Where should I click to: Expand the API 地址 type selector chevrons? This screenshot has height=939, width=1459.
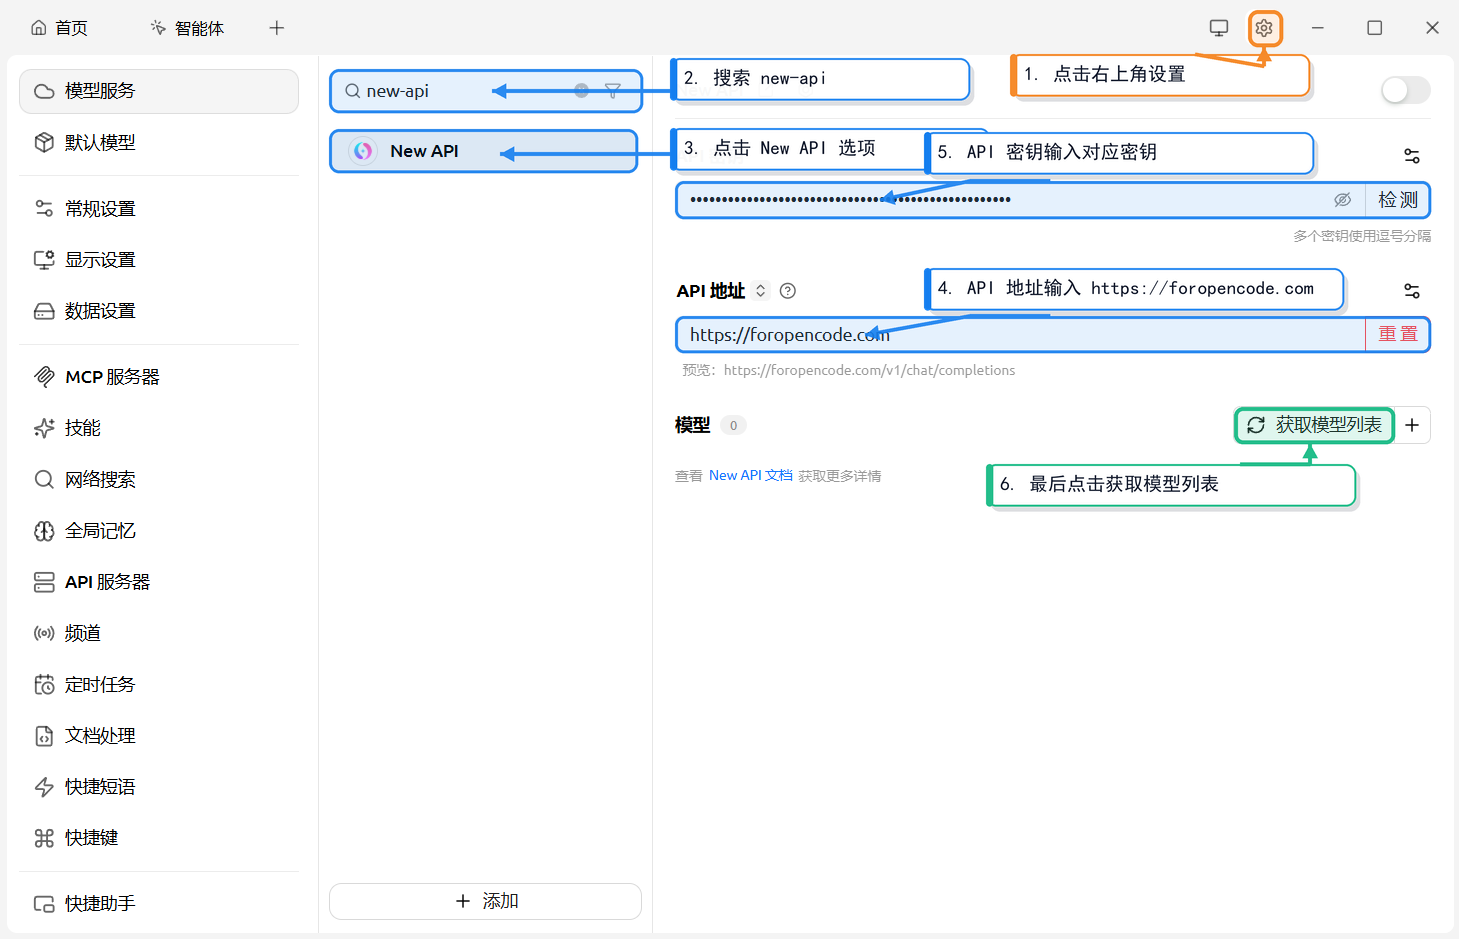pyautogui.click(x=761, y=291)
